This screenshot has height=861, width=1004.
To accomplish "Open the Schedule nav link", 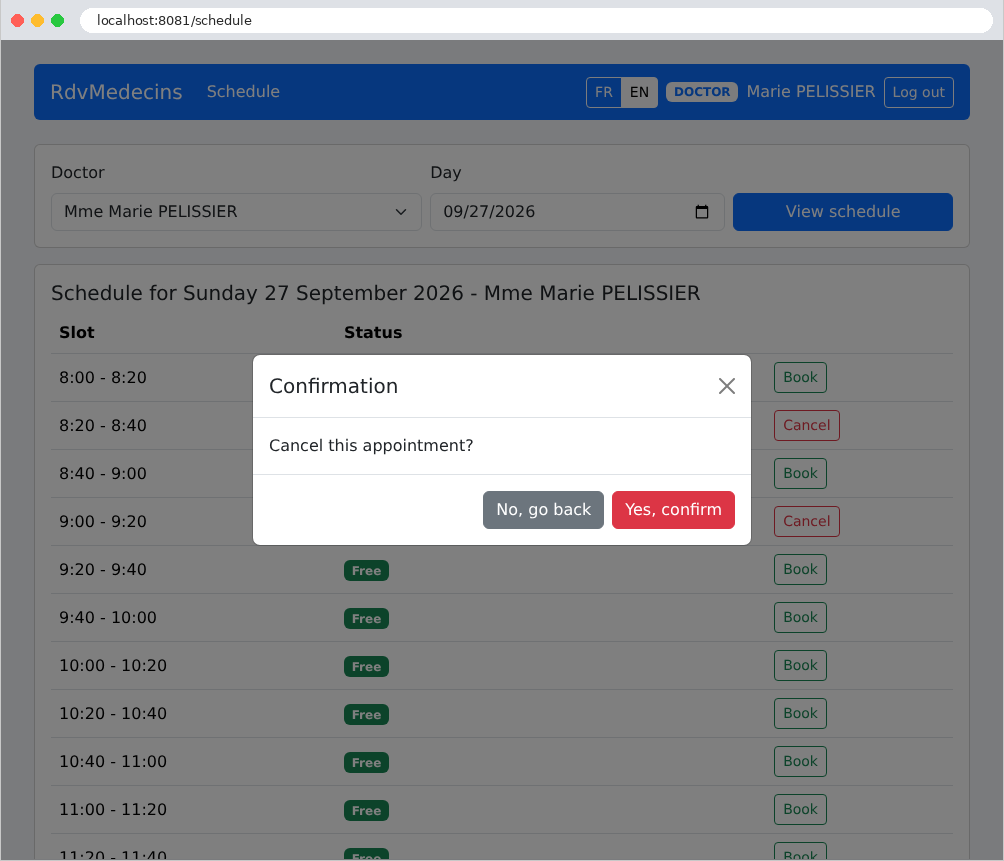I will click(x=243, y=92).
